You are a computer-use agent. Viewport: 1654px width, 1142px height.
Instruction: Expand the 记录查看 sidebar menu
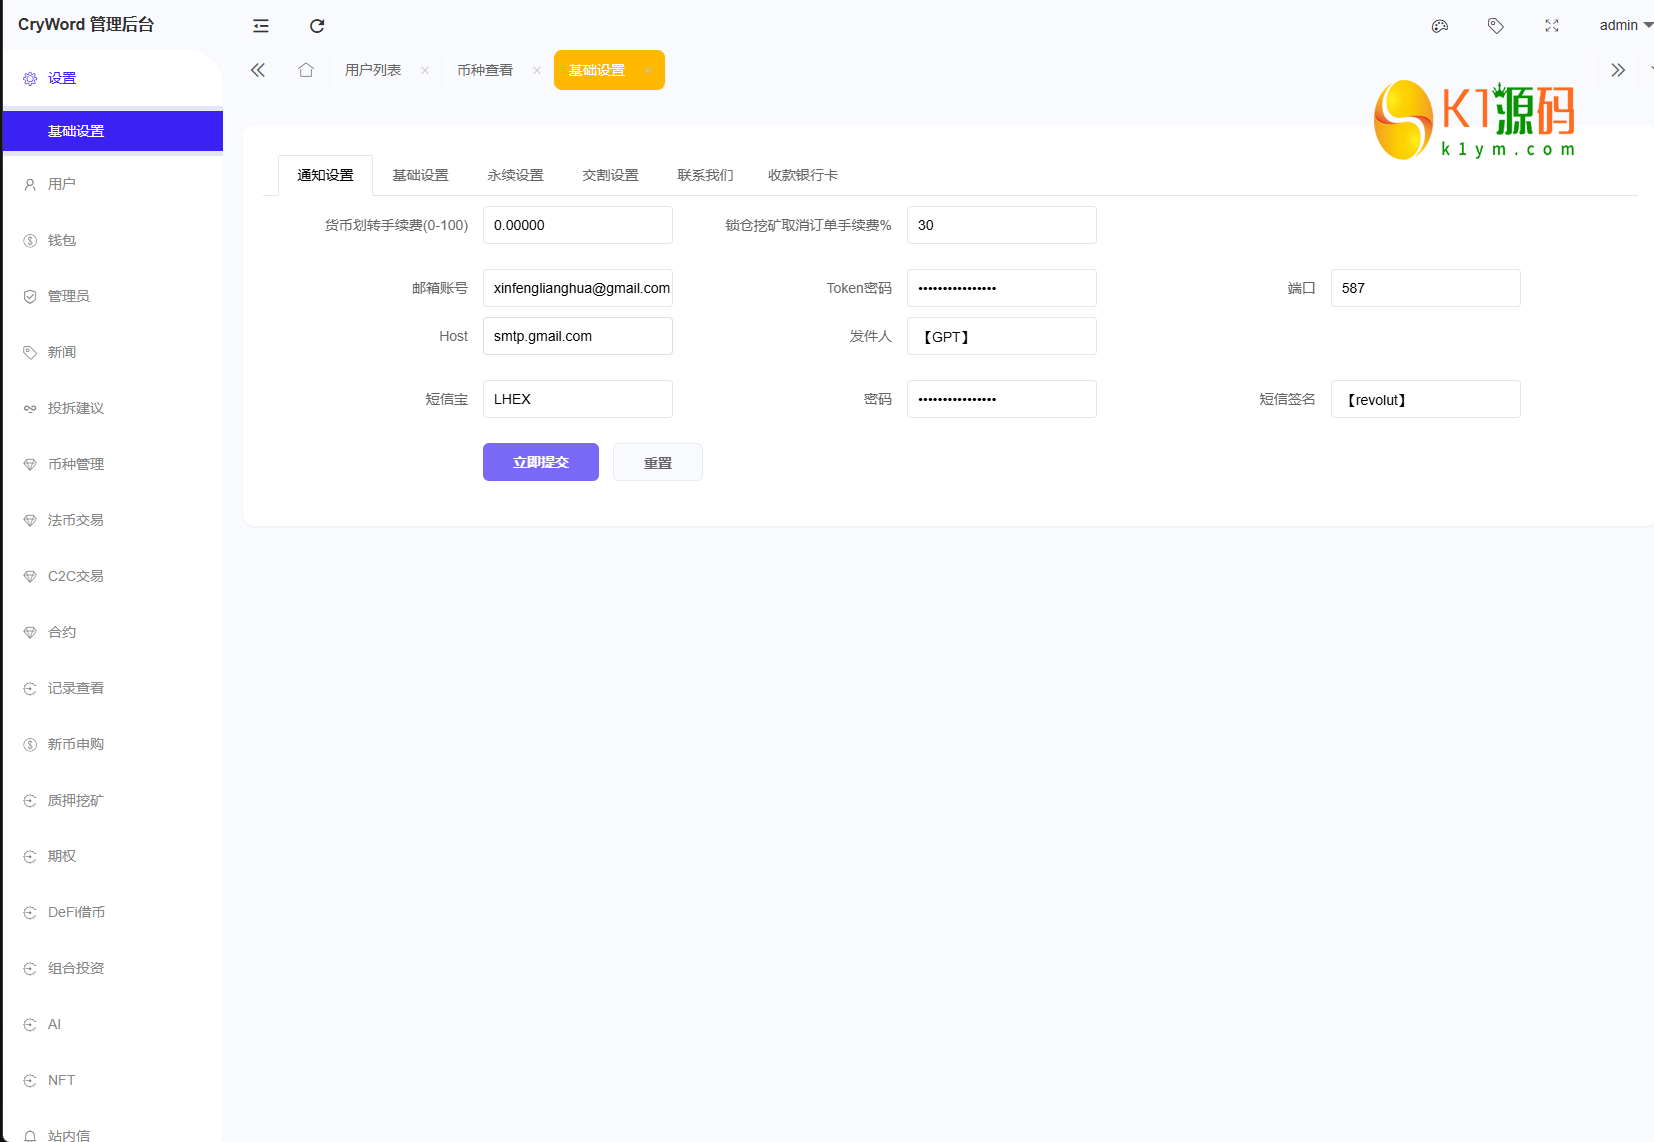[x=113, y=688]
